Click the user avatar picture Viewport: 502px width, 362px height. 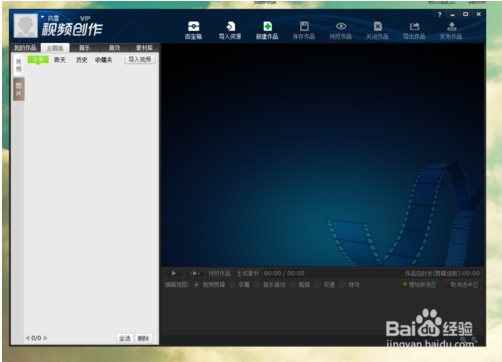pyautogui.click(x=25, y=26)
